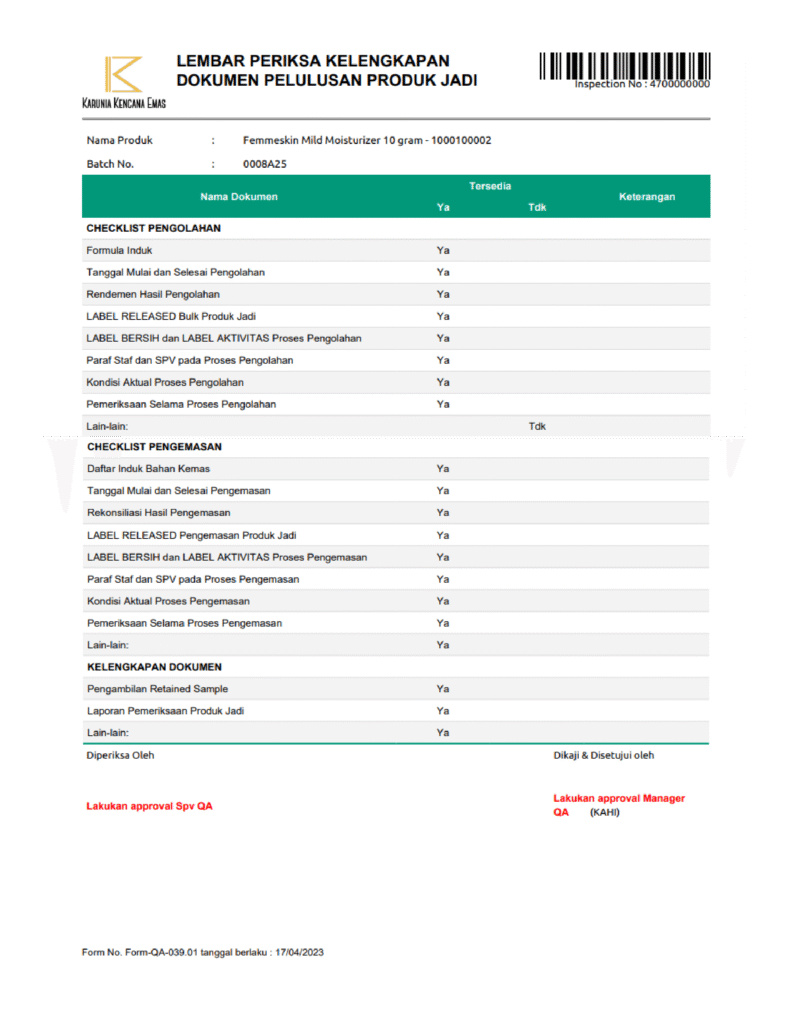Click 'Ya' for Pengambilan Retained Sample
The height and width of the screenshot is (1024, 788).
tap(443, 689)
